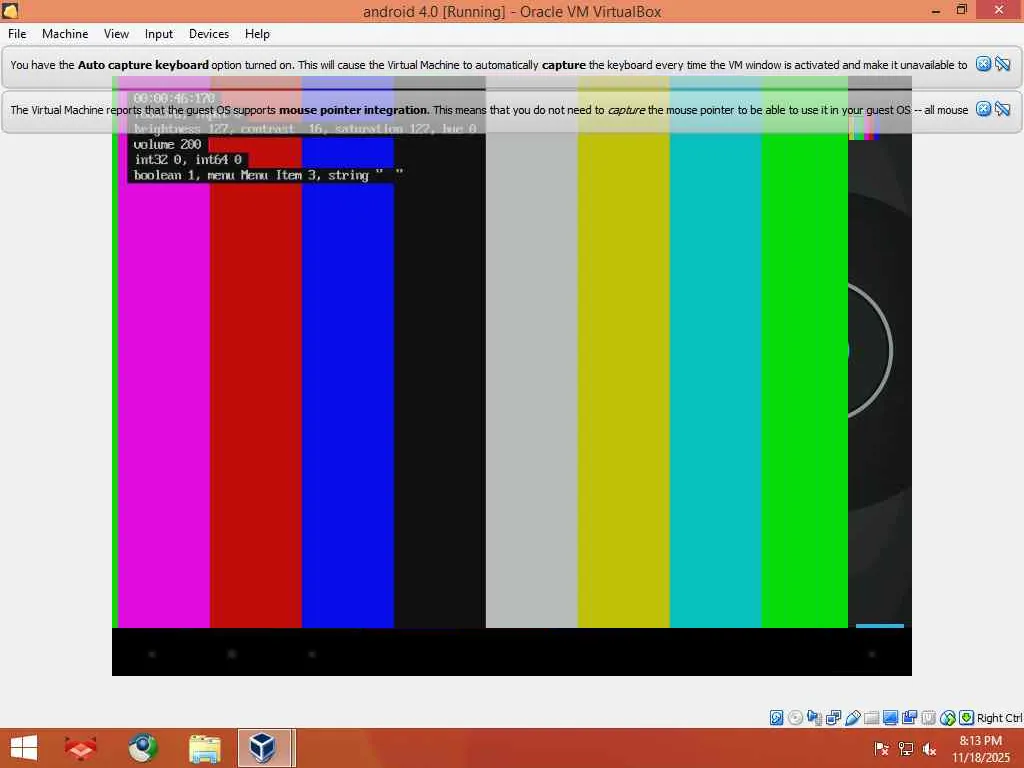This screenshot has width=1024, height=768.
Task: Open the Machine menu
Action: (65, 34)
